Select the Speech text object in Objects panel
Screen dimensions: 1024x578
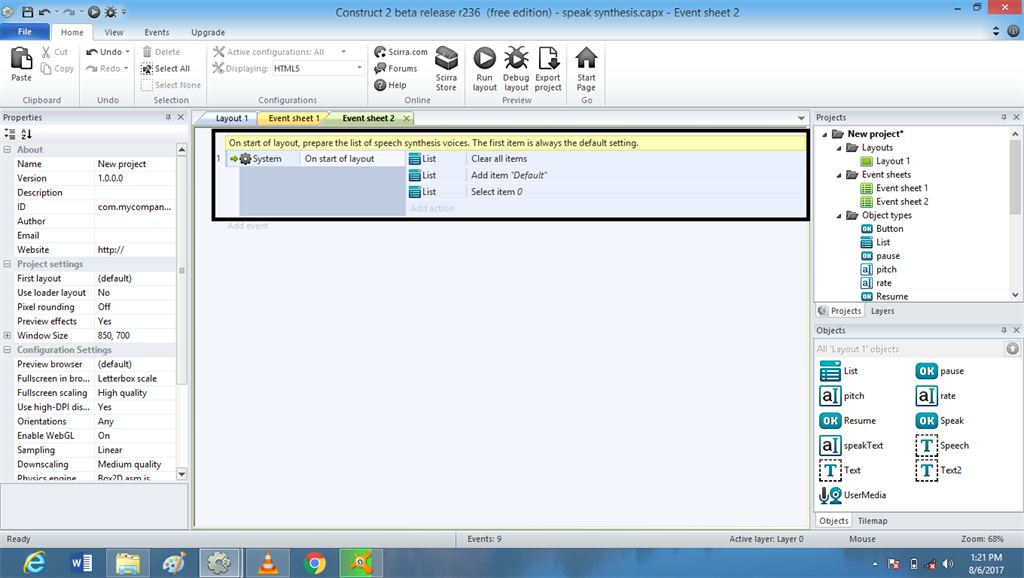pyautogui.click(x=942, y=445)
